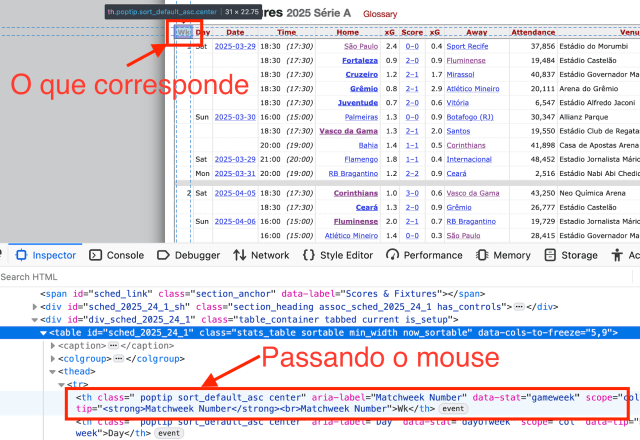Open the first 2025-03-29 date link

click(235, 46)
